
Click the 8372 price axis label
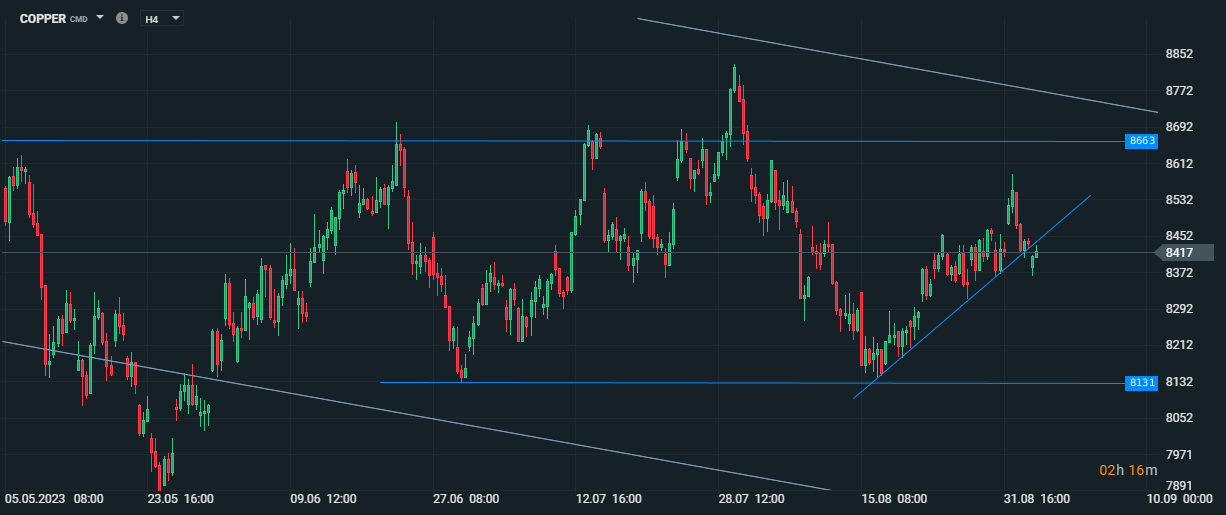click(x=1179, y=272)
